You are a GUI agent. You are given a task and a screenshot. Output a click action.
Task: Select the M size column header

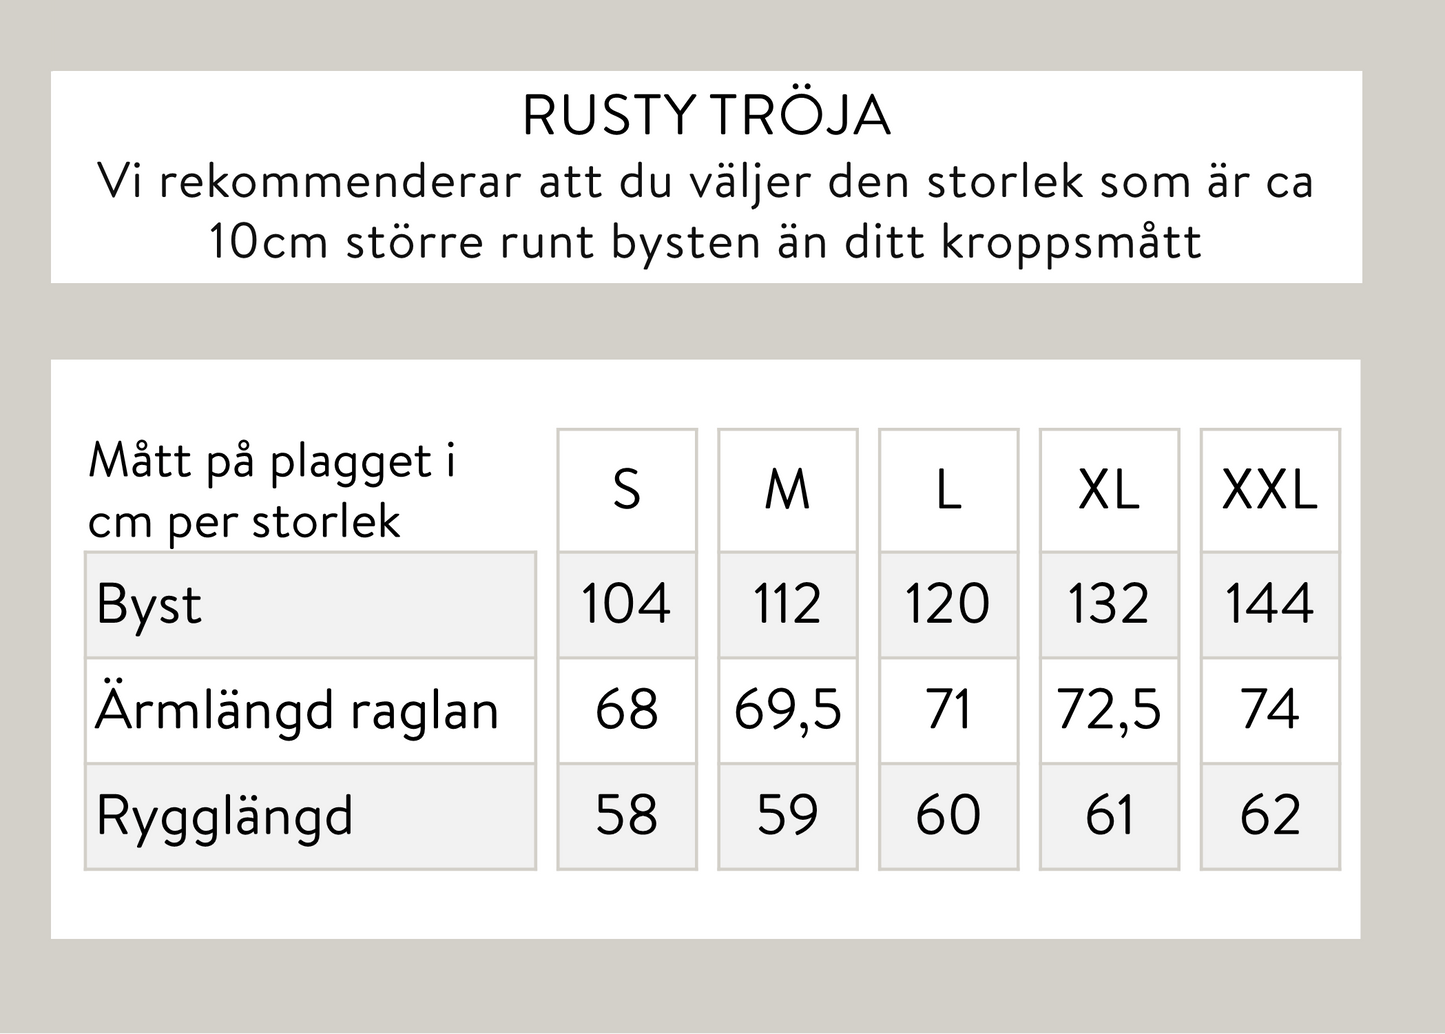pos(788,490)
